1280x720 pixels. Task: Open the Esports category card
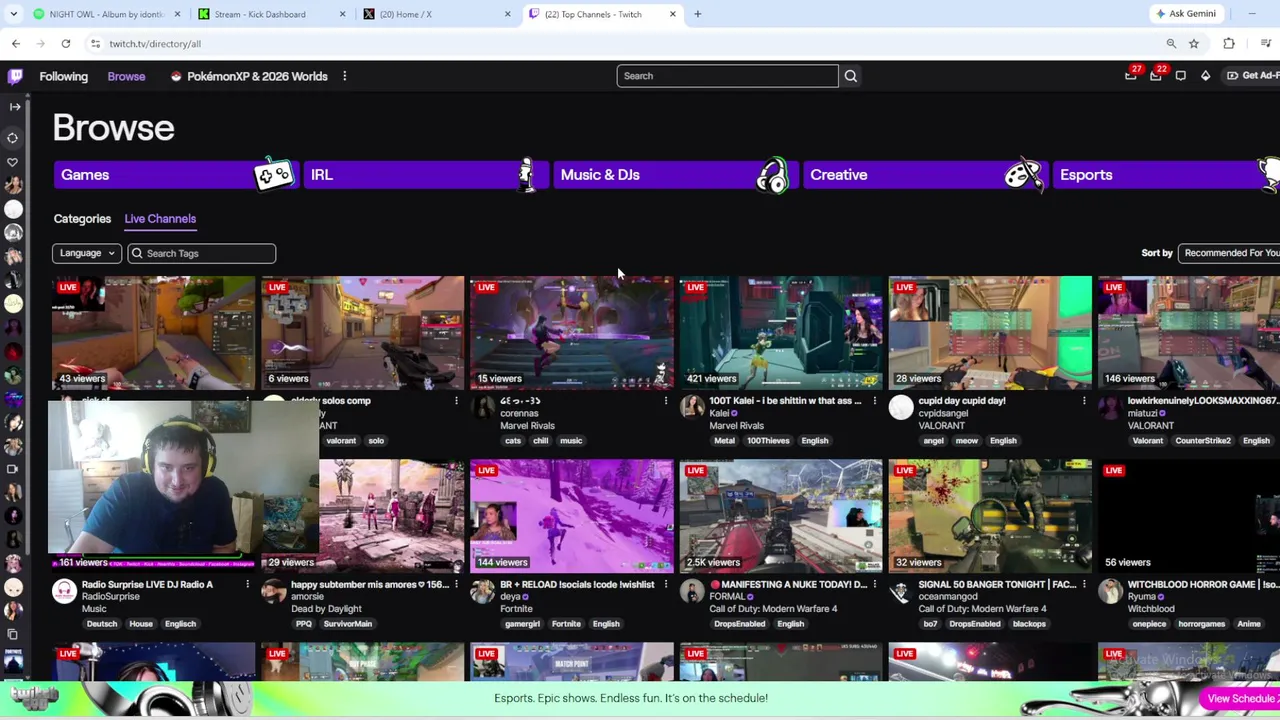(1165, 175)
